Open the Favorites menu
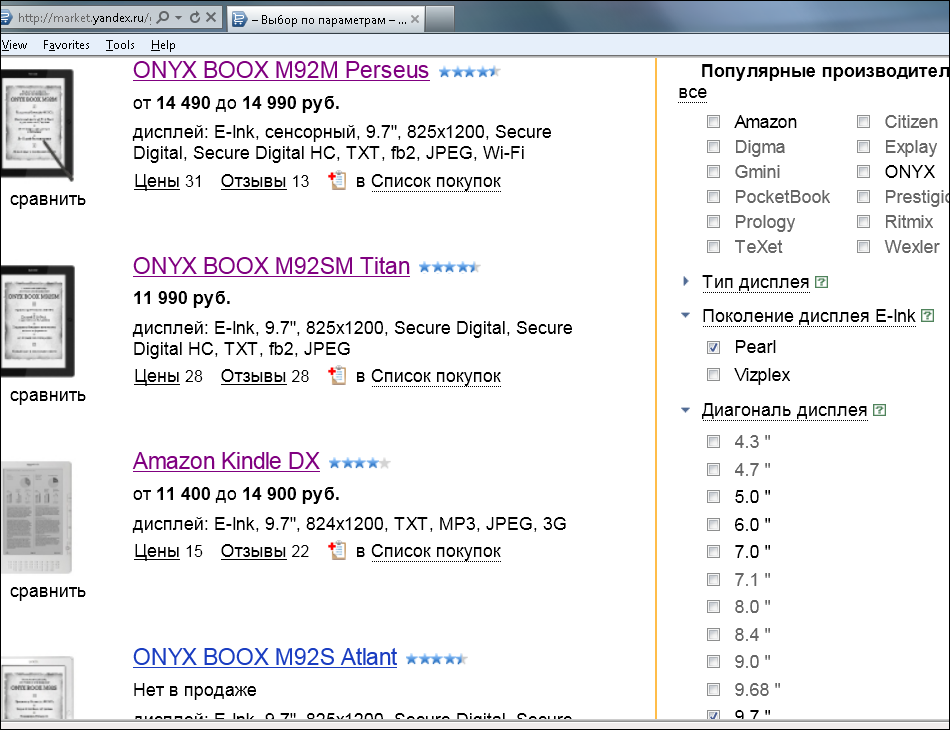Viewport: 950px width, 730px height. [x=66, y=45]
